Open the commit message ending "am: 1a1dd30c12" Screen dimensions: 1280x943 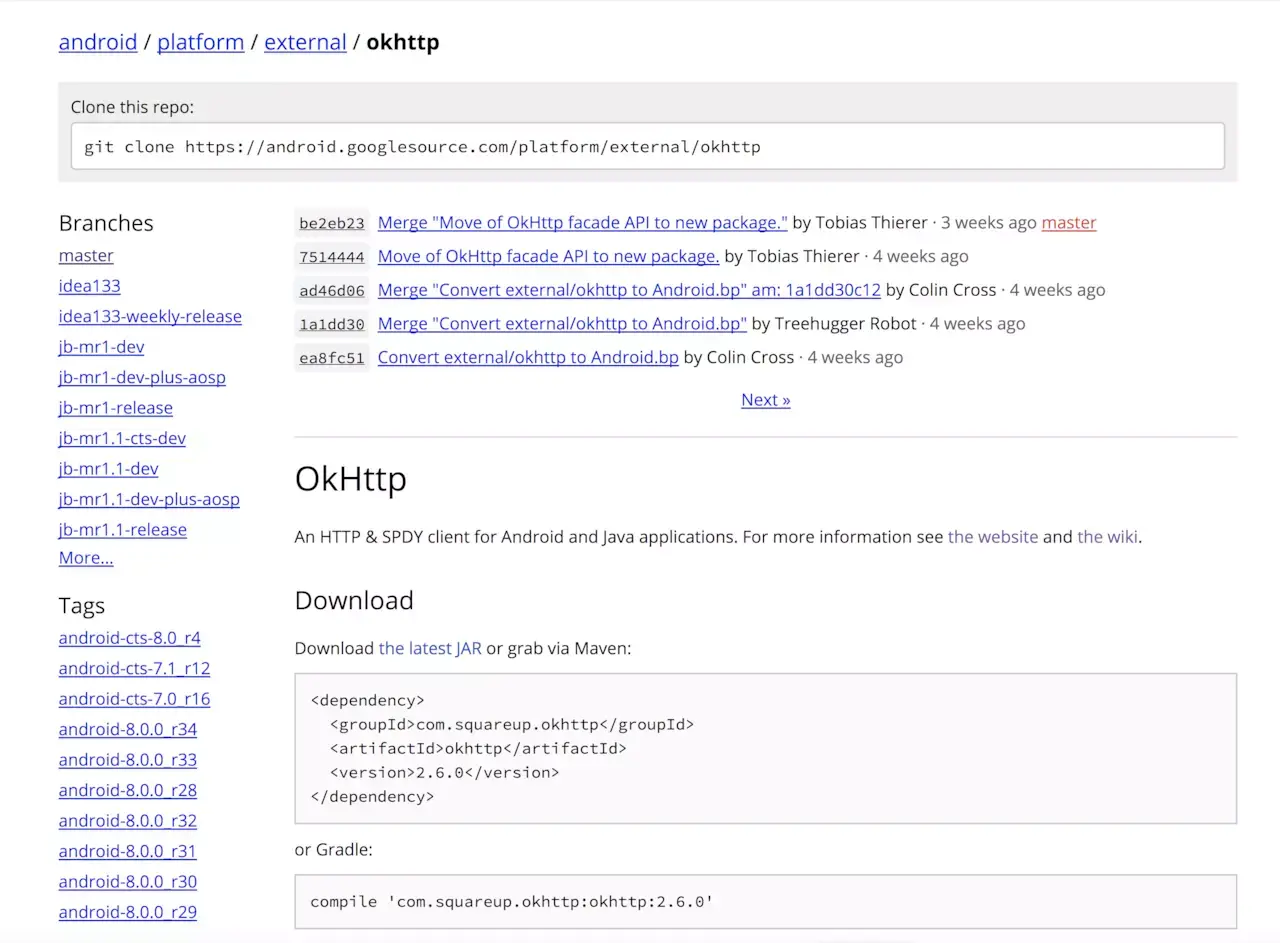[629, 290]
